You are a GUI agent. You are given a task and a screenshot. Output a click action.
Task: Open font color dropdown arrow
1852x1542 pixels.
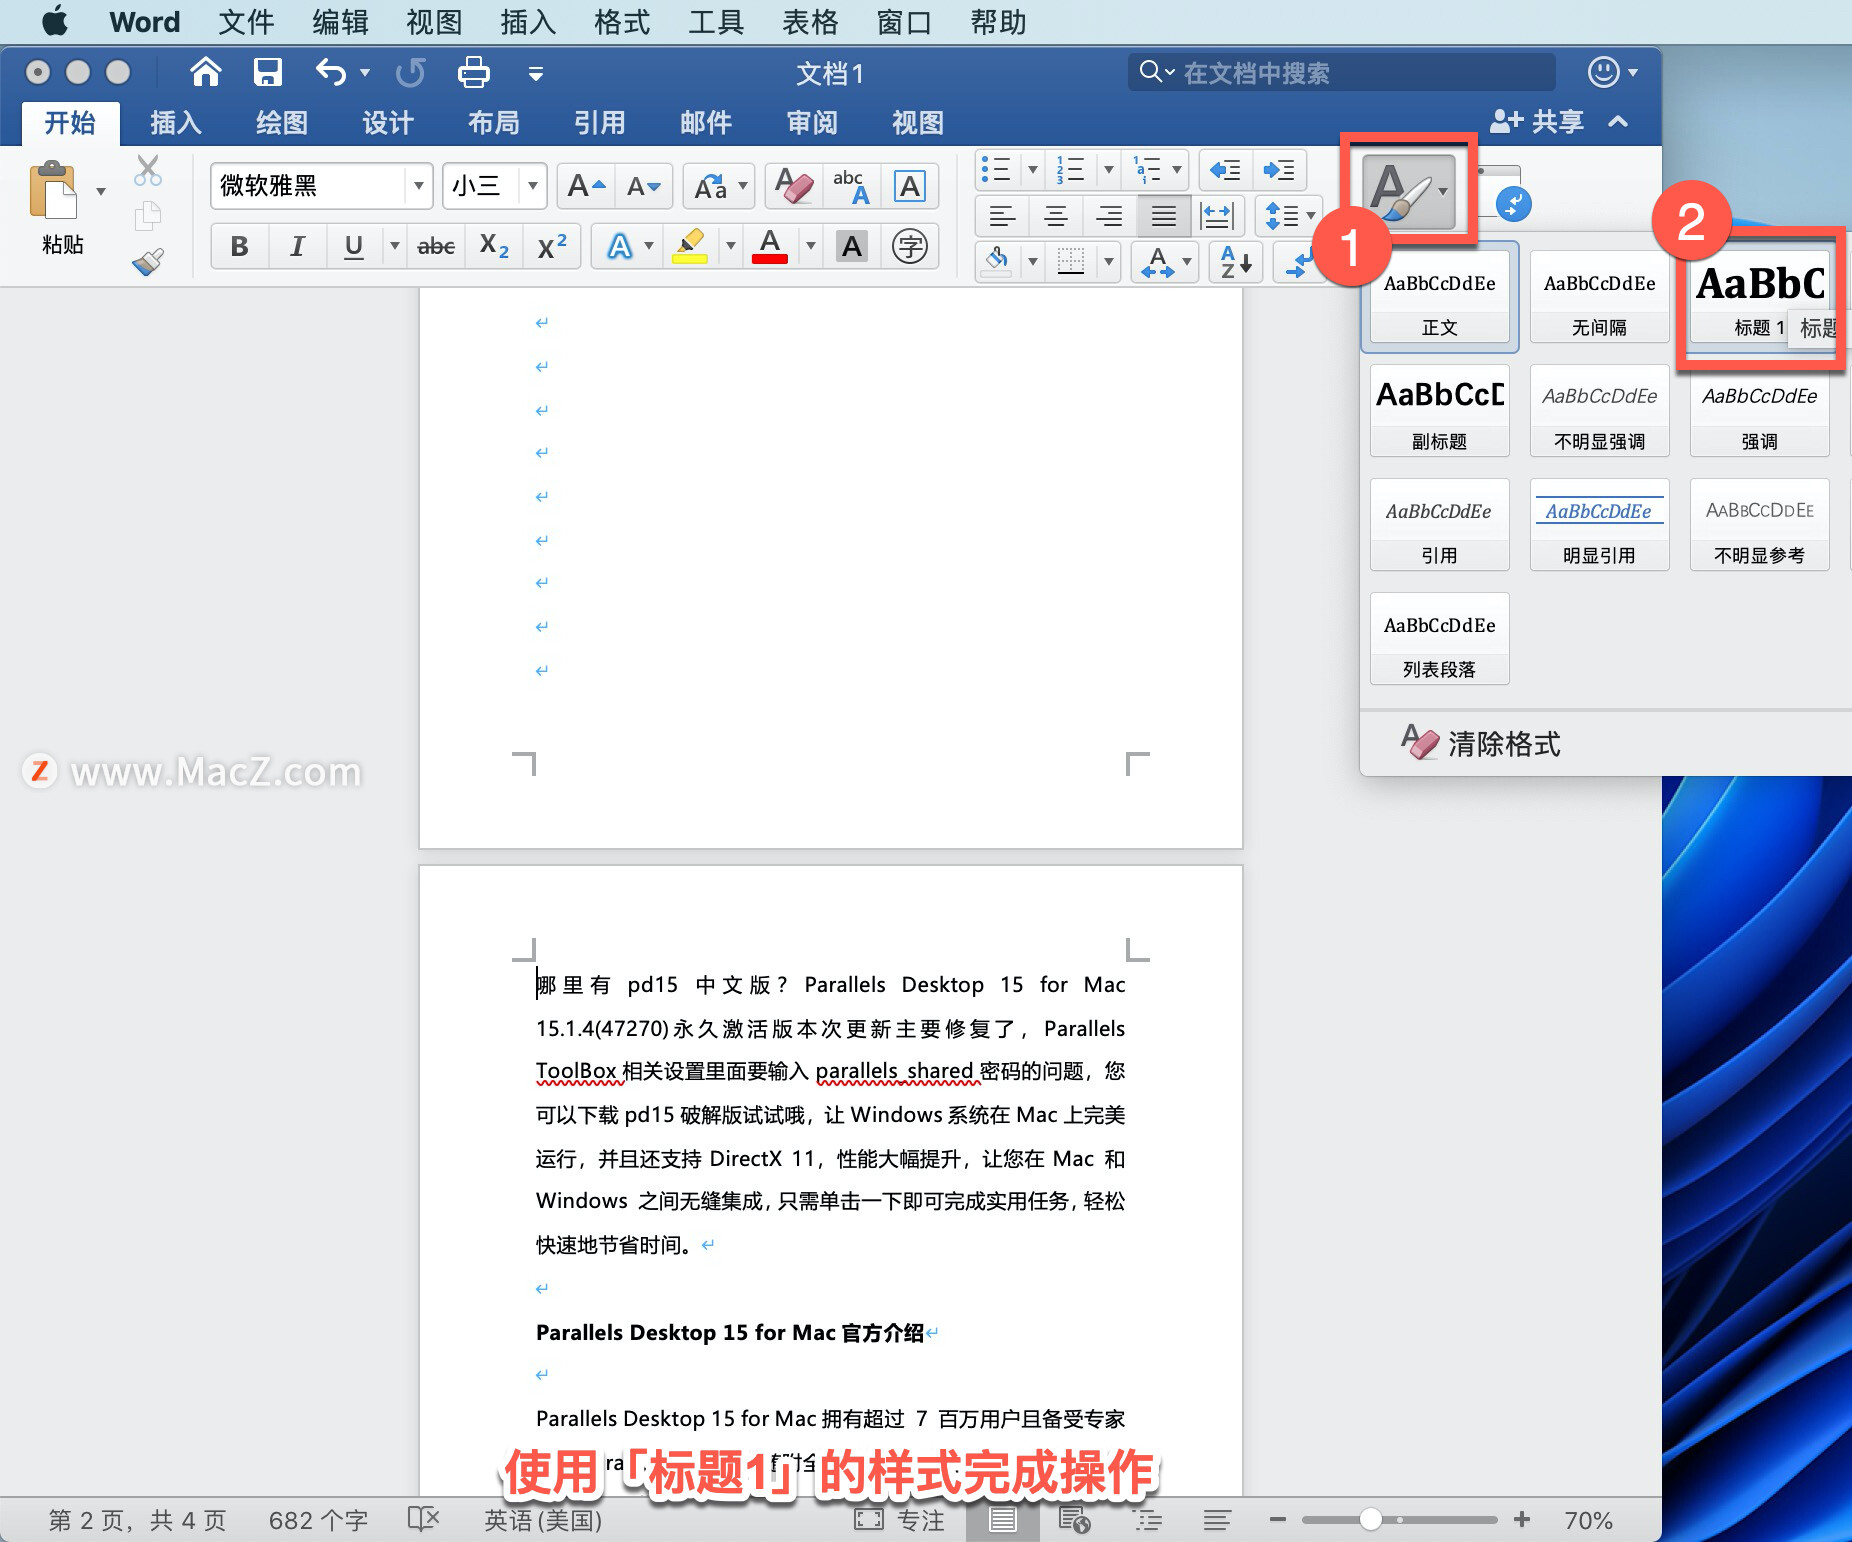pyautogui.click(x=810, y=246)
